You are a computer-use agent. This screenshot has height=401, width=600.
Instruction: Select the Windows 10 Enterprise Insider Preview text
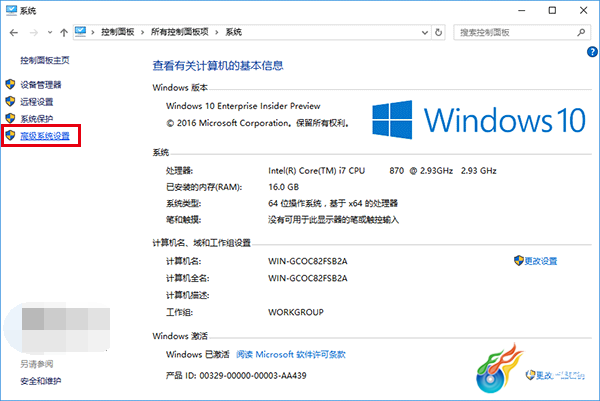[x=243, y=106]
